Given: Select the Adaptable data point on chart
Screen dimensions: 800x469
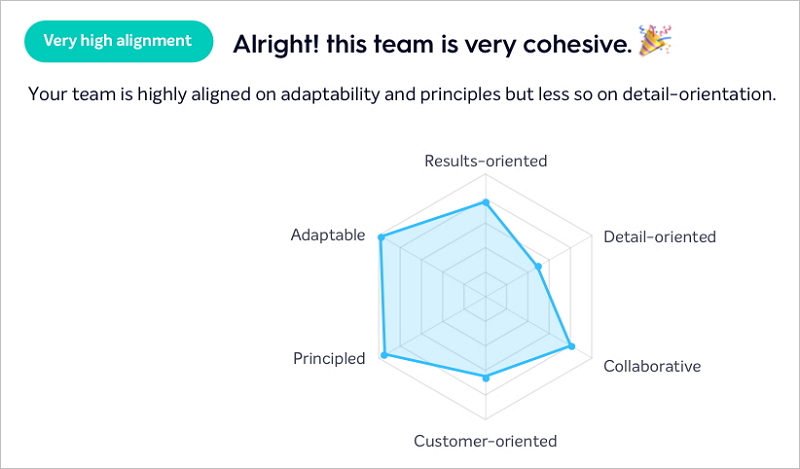Looking at the screenshot, I should (x=381, y=237).
